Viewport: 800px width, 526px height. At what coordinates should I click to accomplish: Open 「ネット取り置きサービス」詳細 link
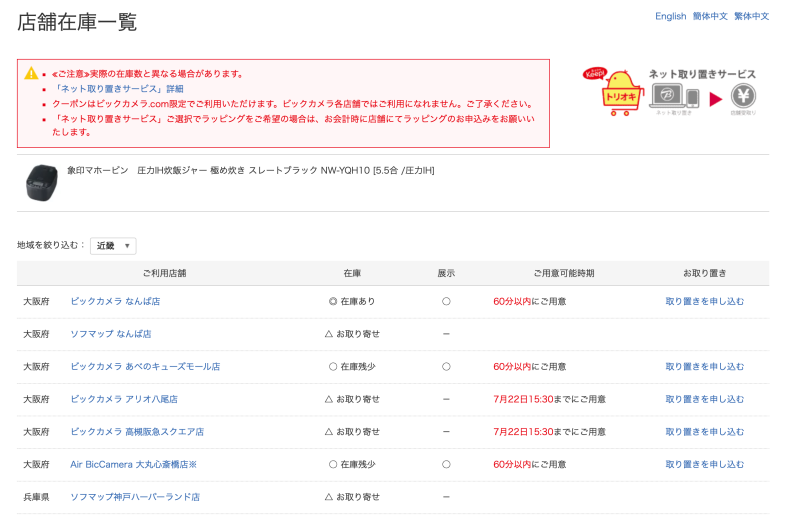click(x=118, y=89)
